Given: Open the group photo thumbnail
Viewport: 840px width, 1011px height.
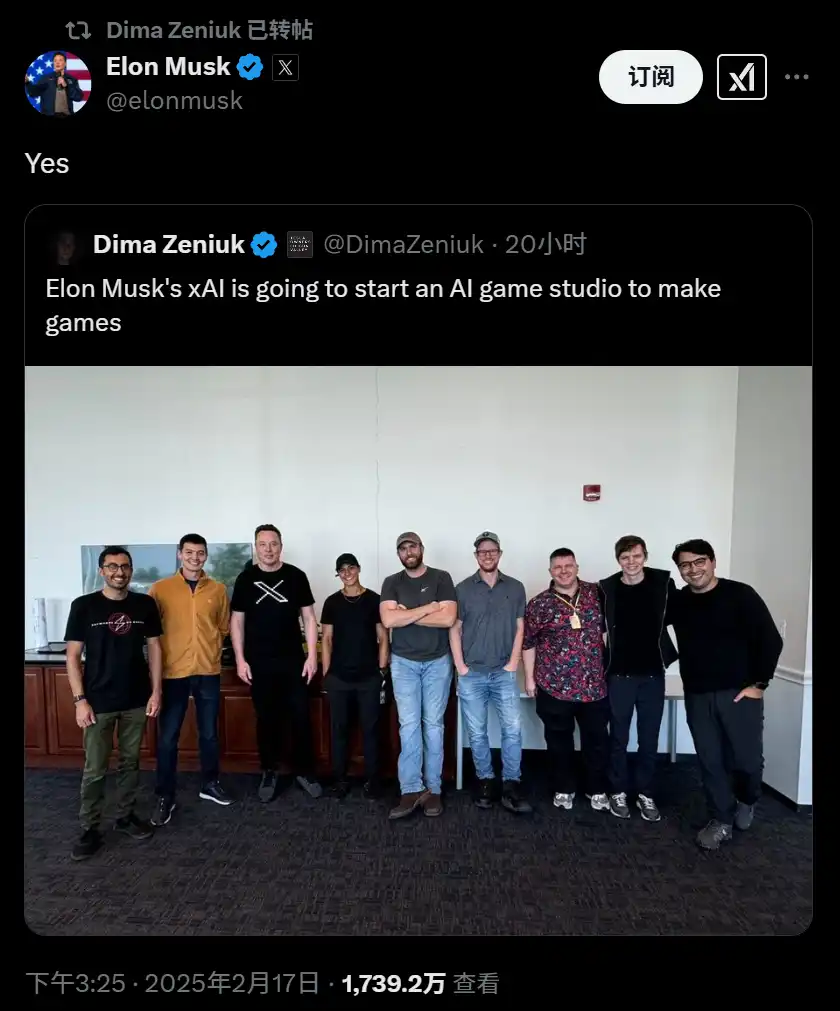Looking at the screenshot, I should click(418, 650).
